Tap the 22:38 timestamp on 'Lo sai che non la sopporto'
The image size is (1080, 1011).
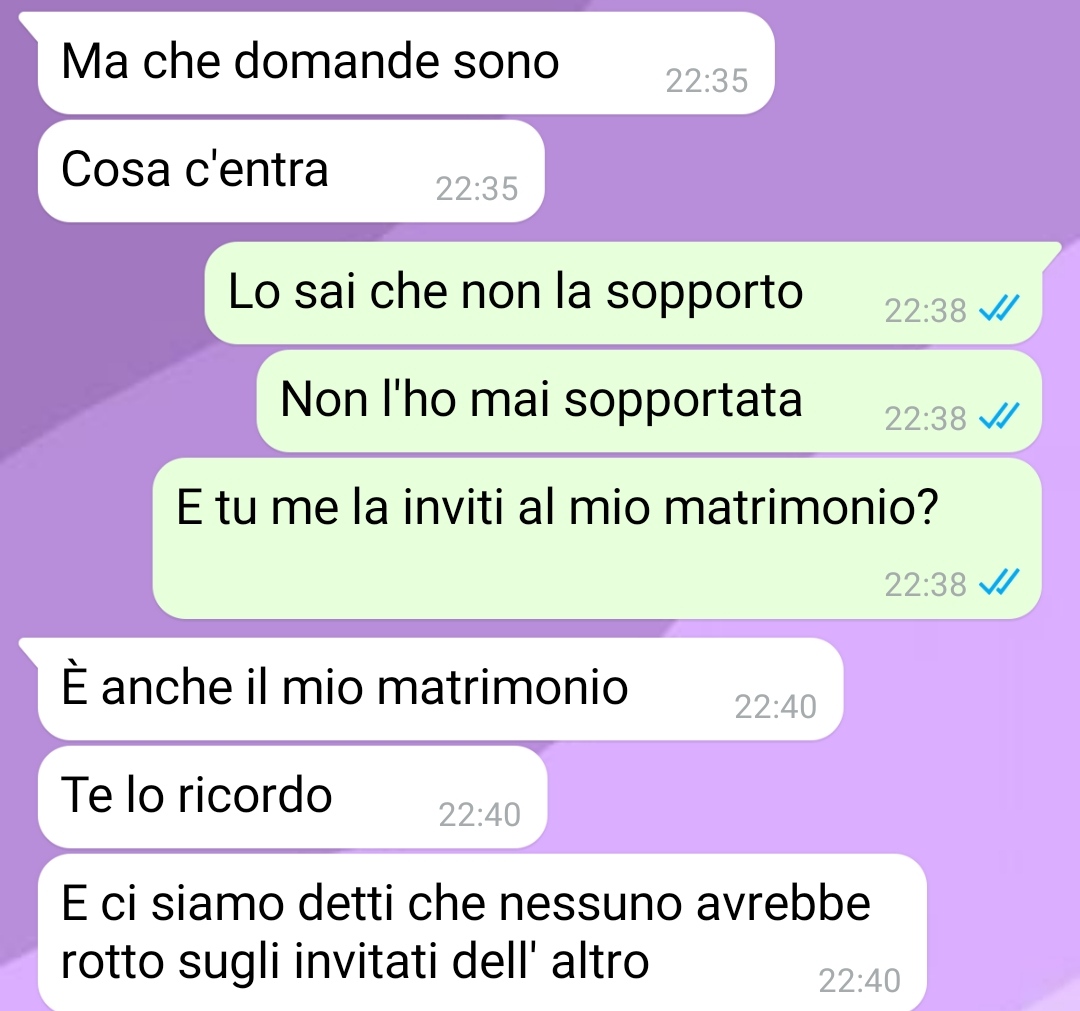tap(926, 311)
